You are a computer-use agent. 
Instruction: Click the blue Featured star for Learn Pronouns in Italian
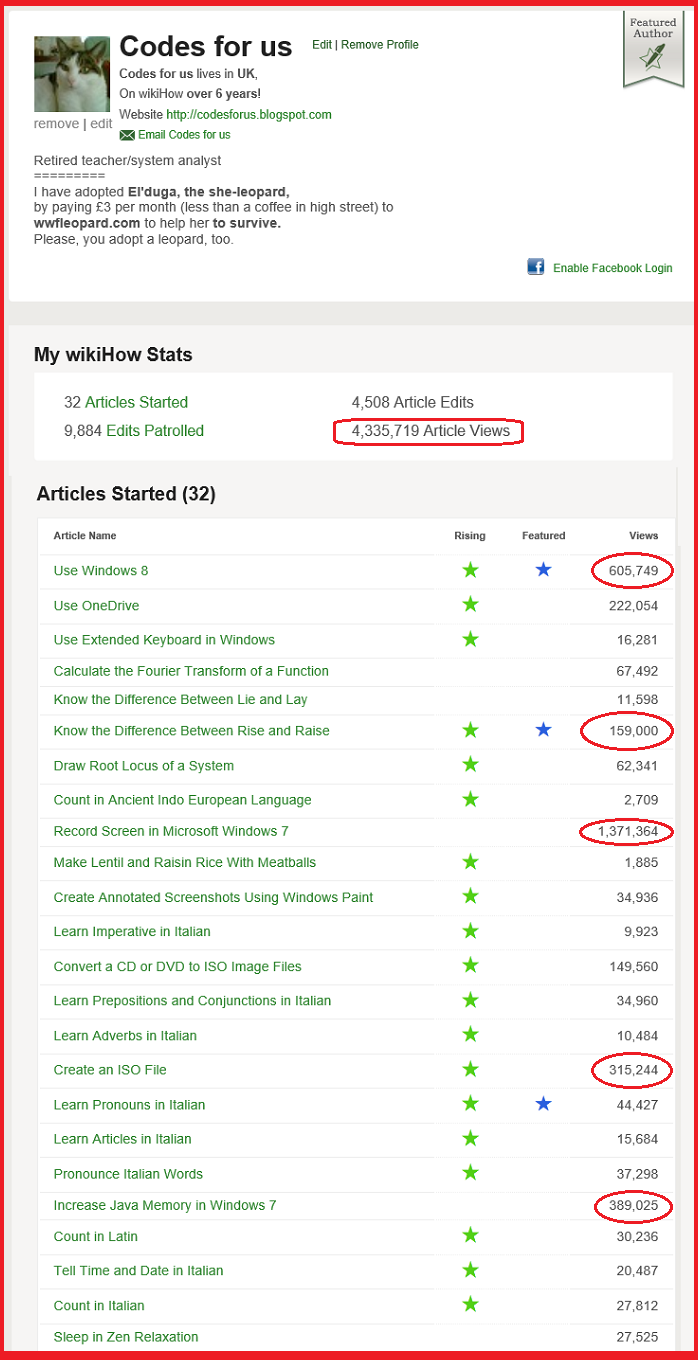(x=543, y=1104)
